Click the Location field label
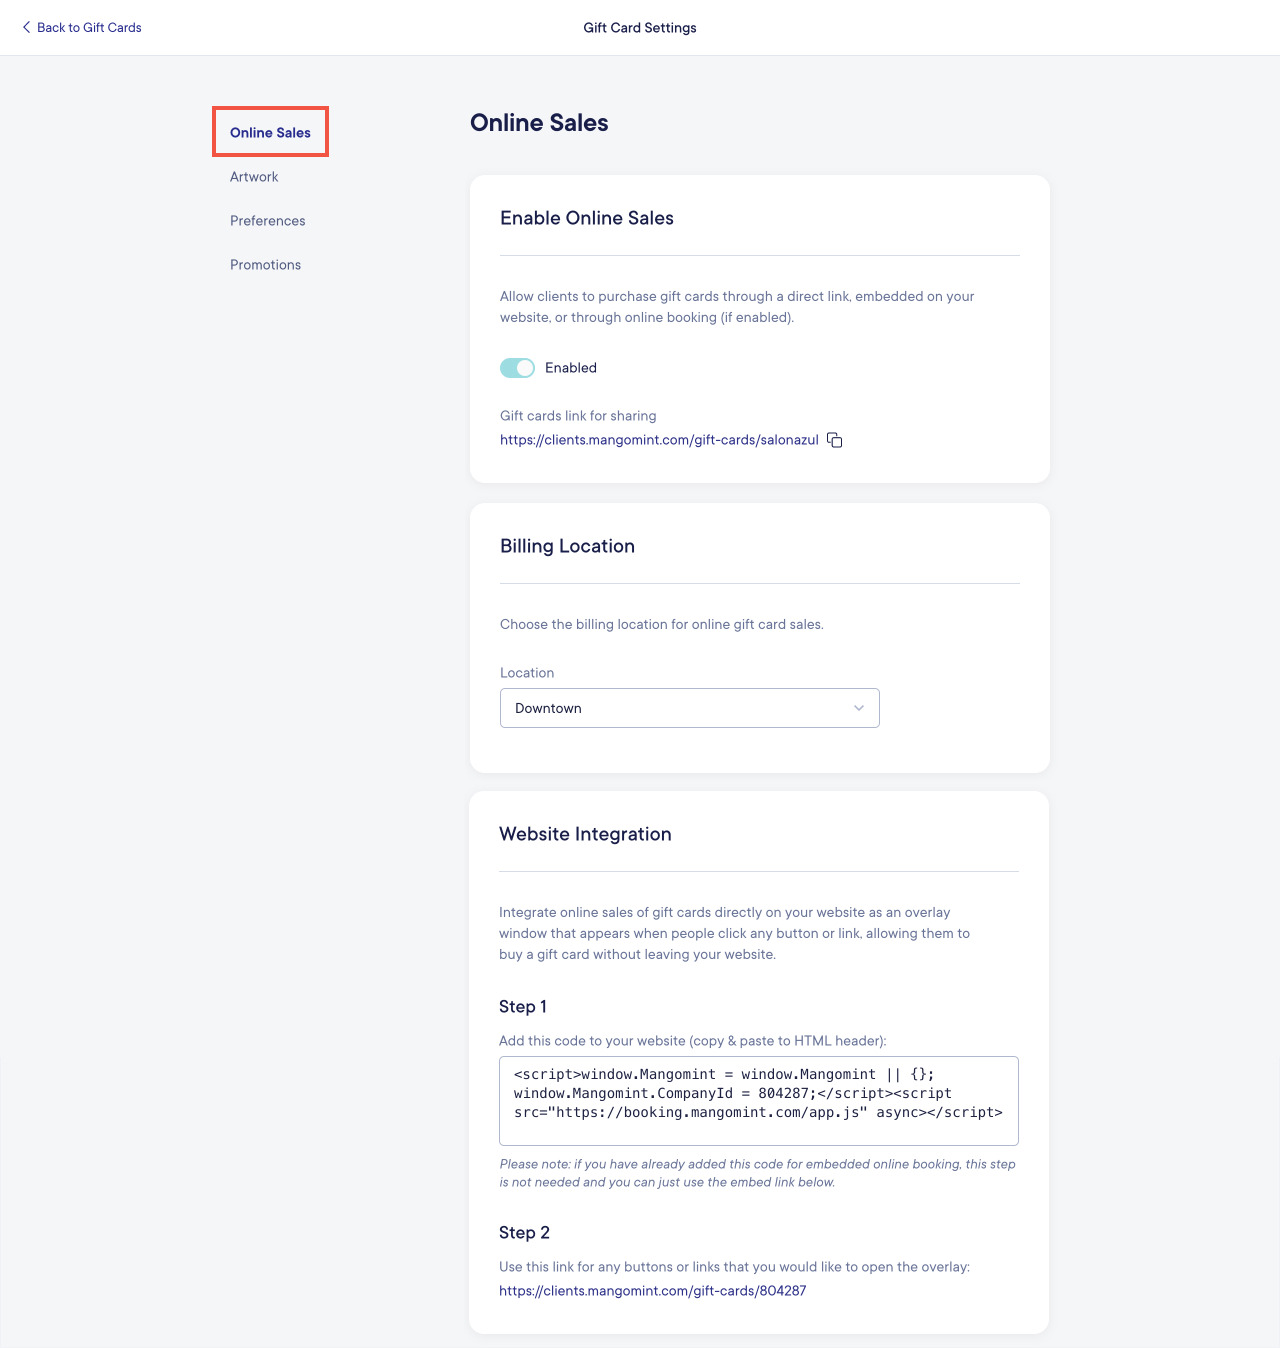The height and width of the screenshot is (1348, 1280). (x=527, y=673)
